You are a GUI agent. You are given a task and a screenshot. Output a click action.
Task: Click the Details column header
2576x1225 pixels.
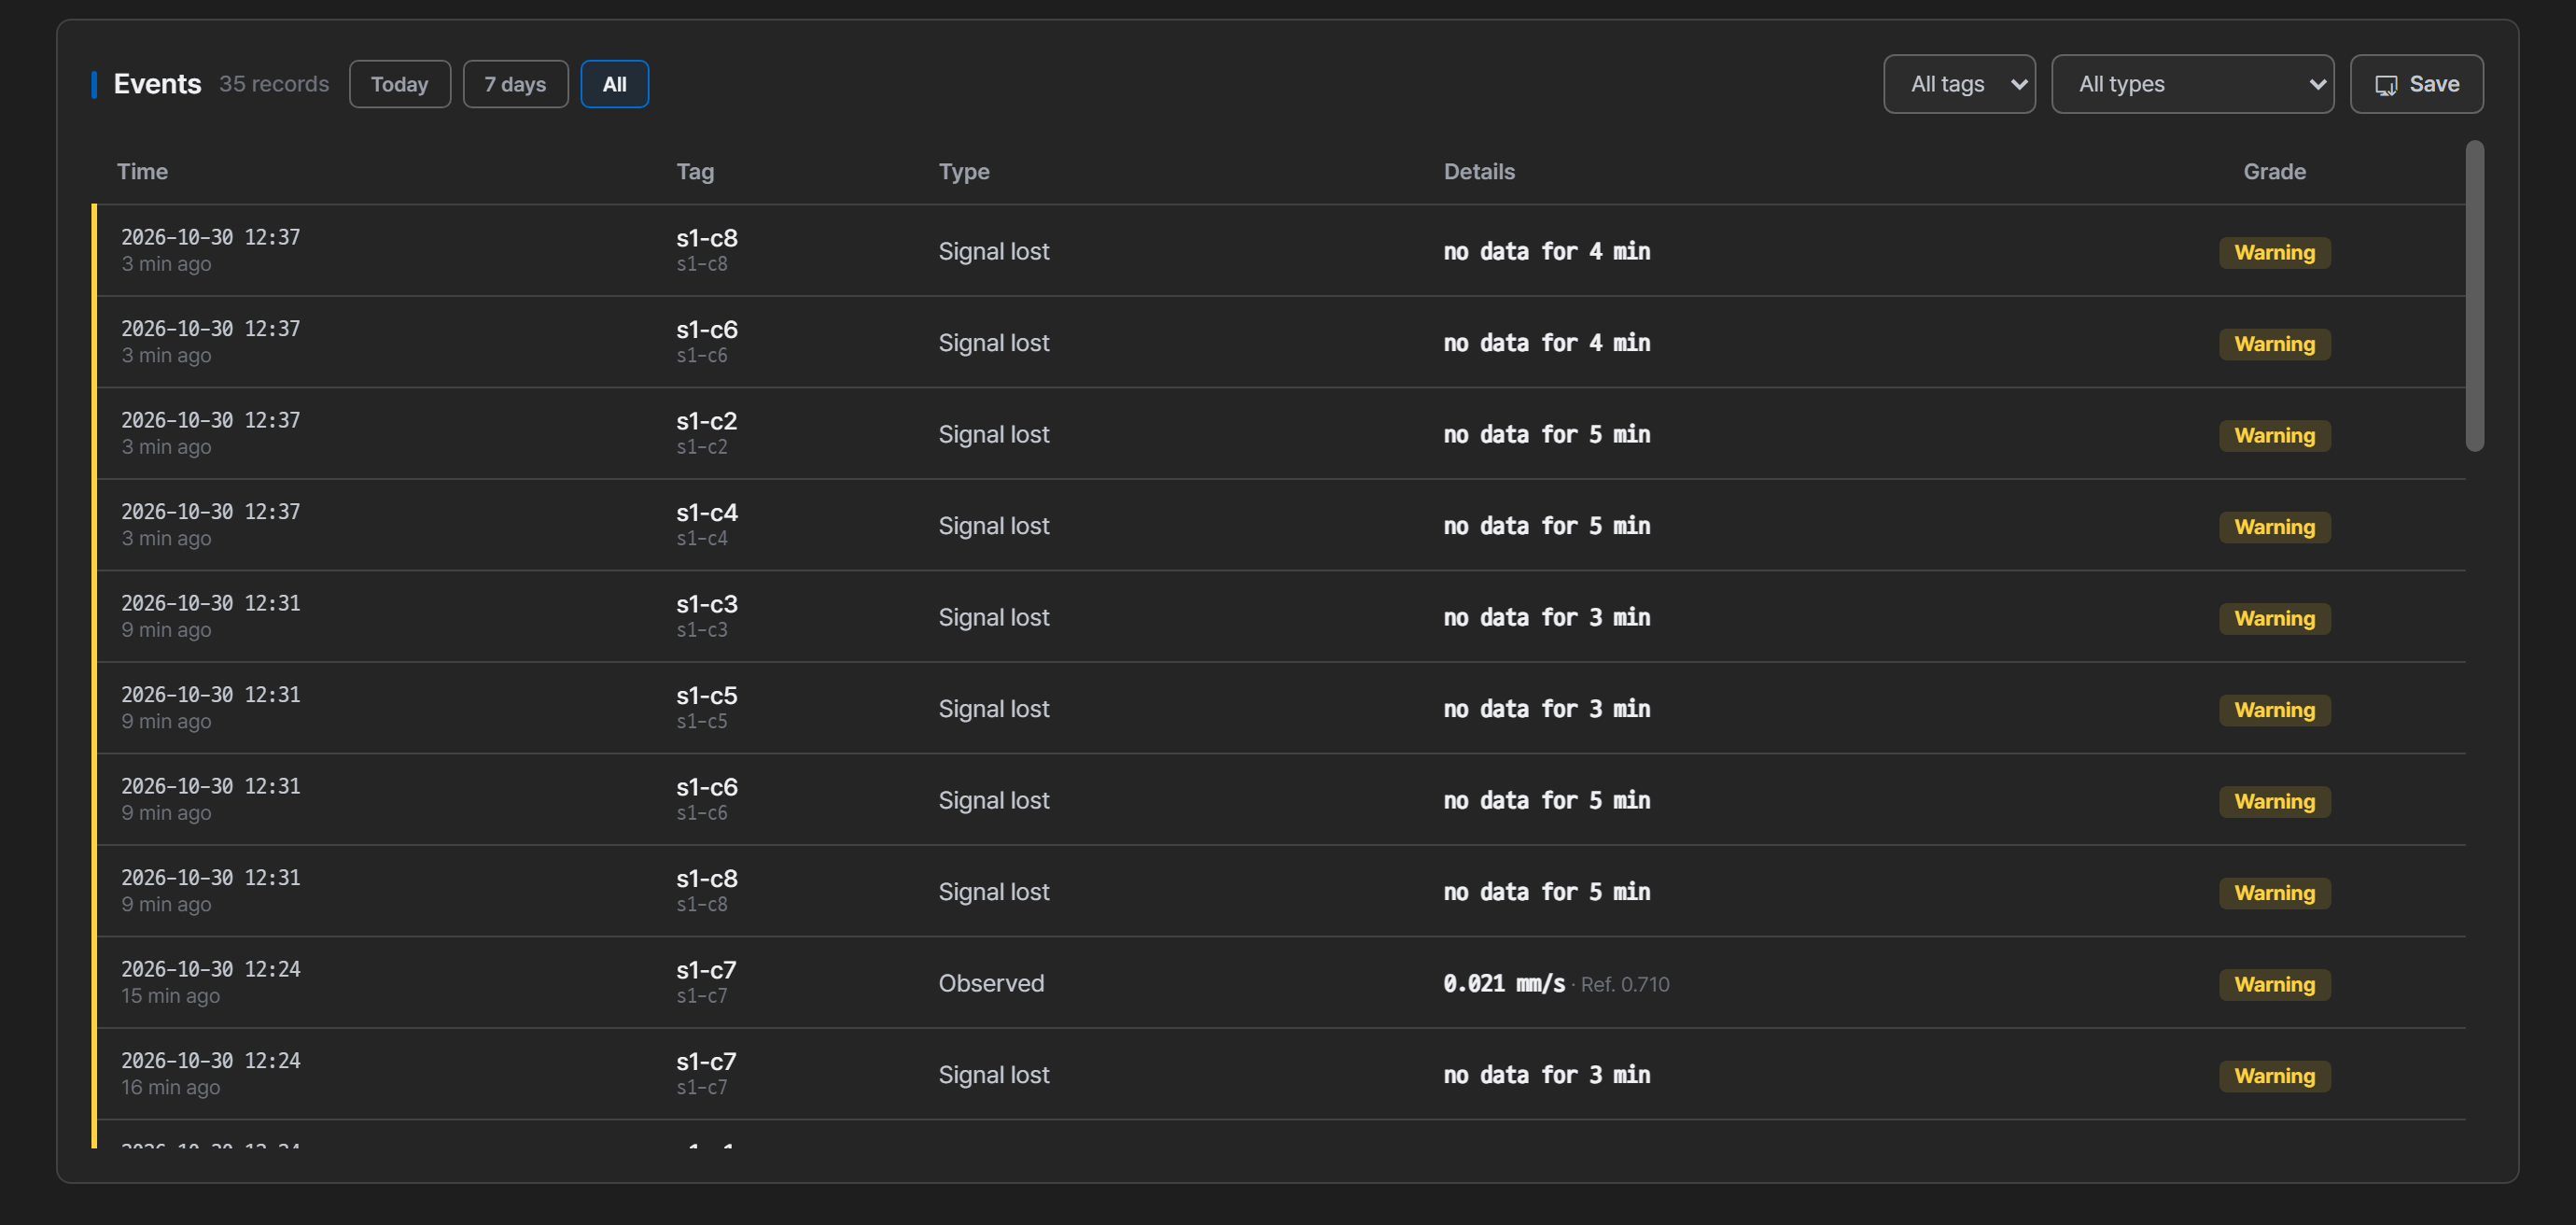(1479, 171)
